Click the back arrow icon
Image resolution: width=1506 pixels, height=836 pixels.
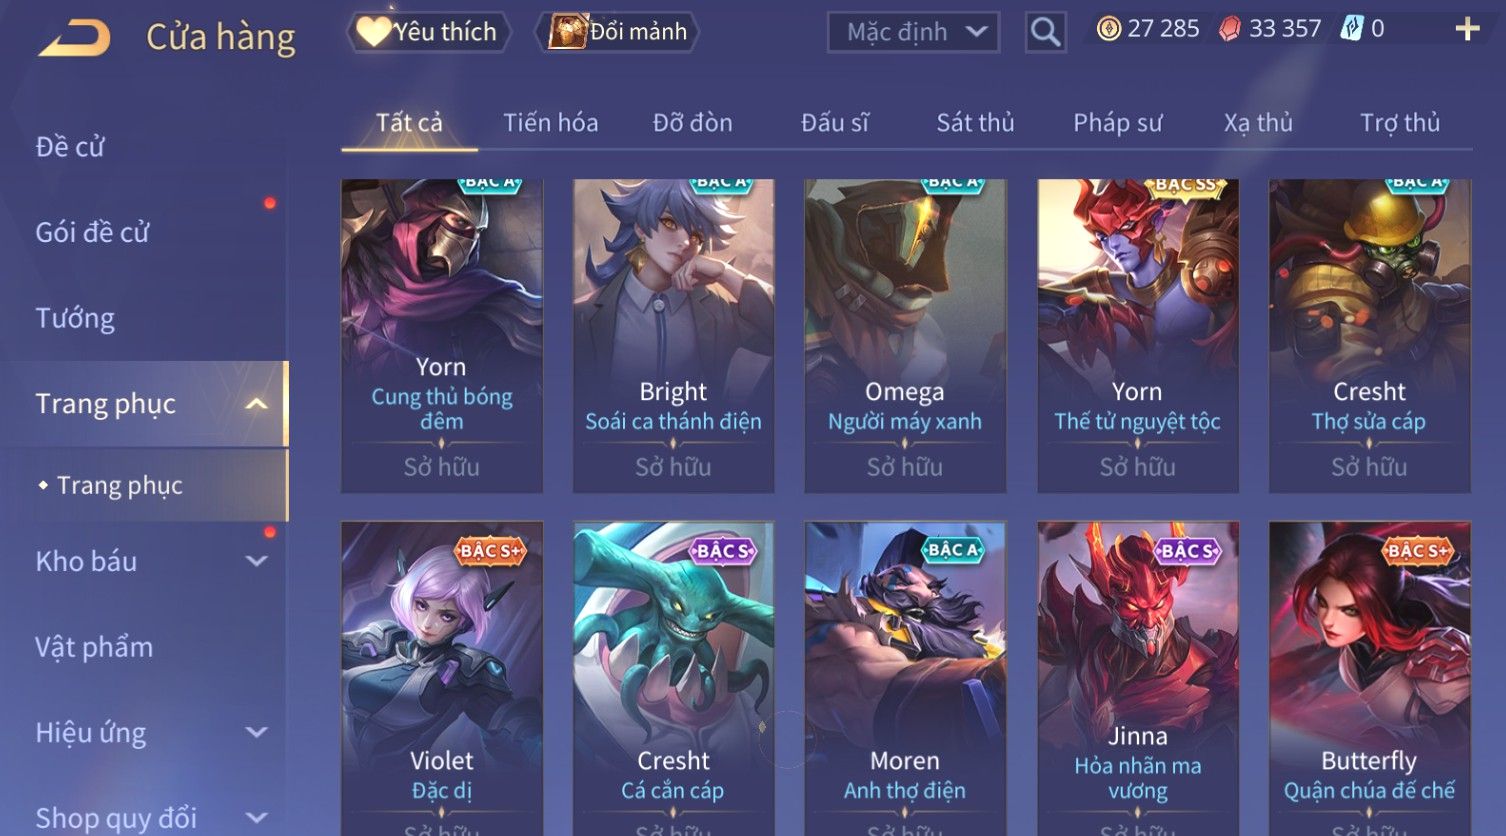pos(73,38)
